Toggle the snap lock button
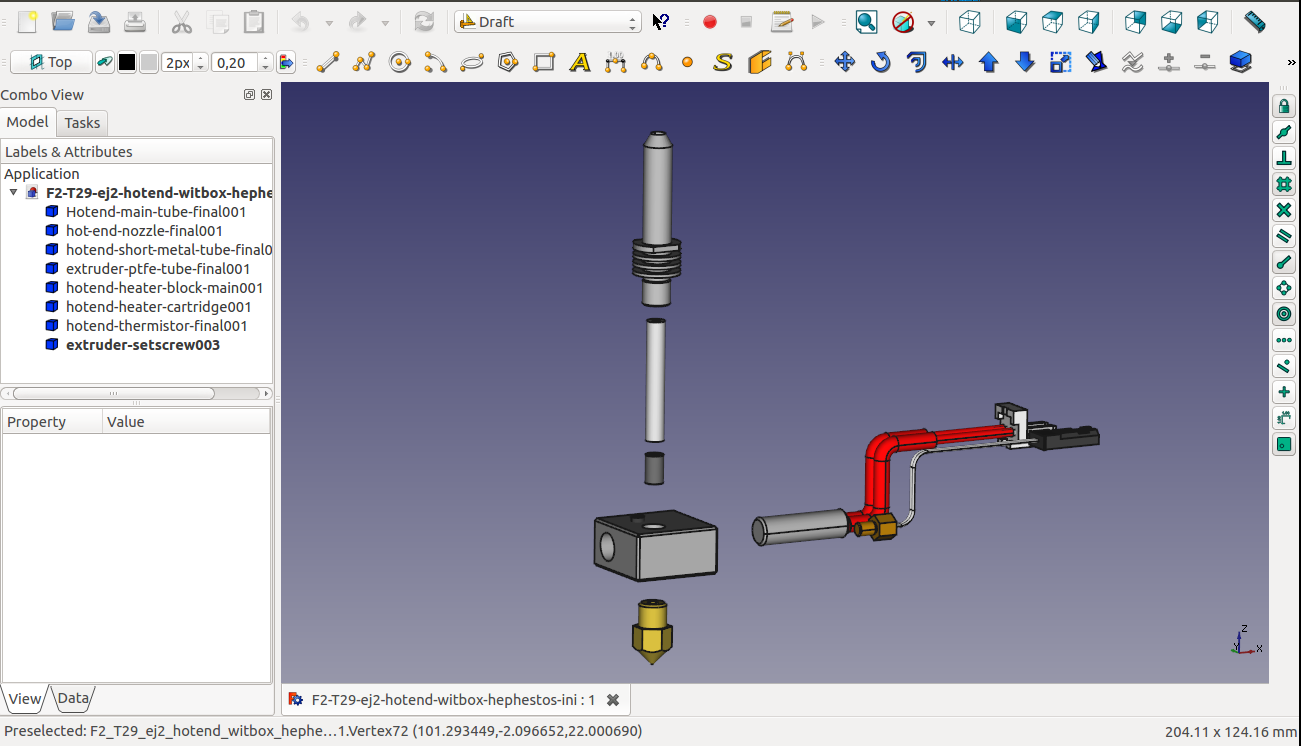The image size is (1301, 746). [1284, 106]
